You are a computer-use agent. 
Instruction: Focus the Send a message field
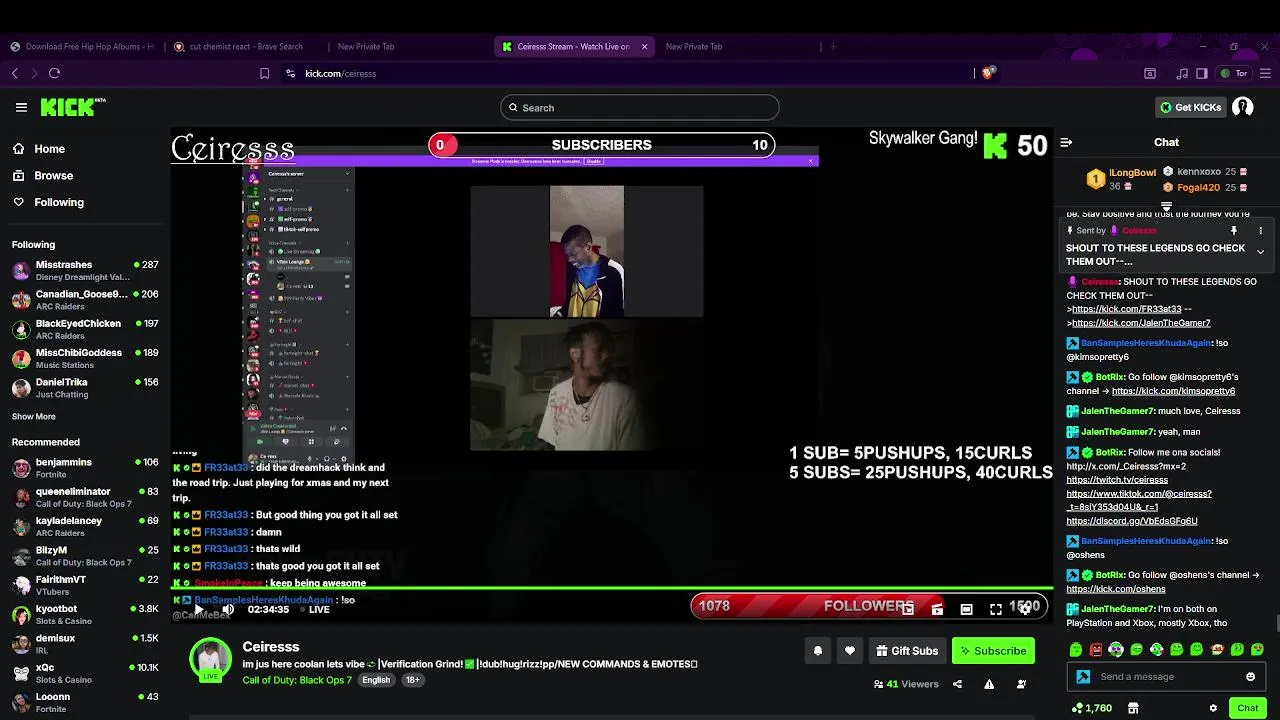pos(1168,677)
